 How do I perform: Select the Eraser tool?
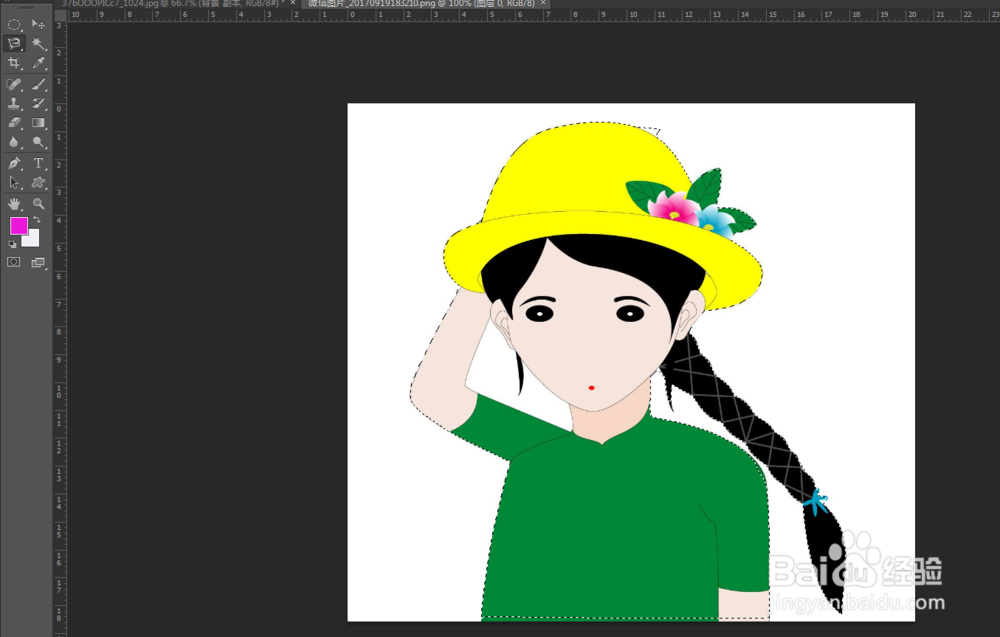tap(14, 122)
